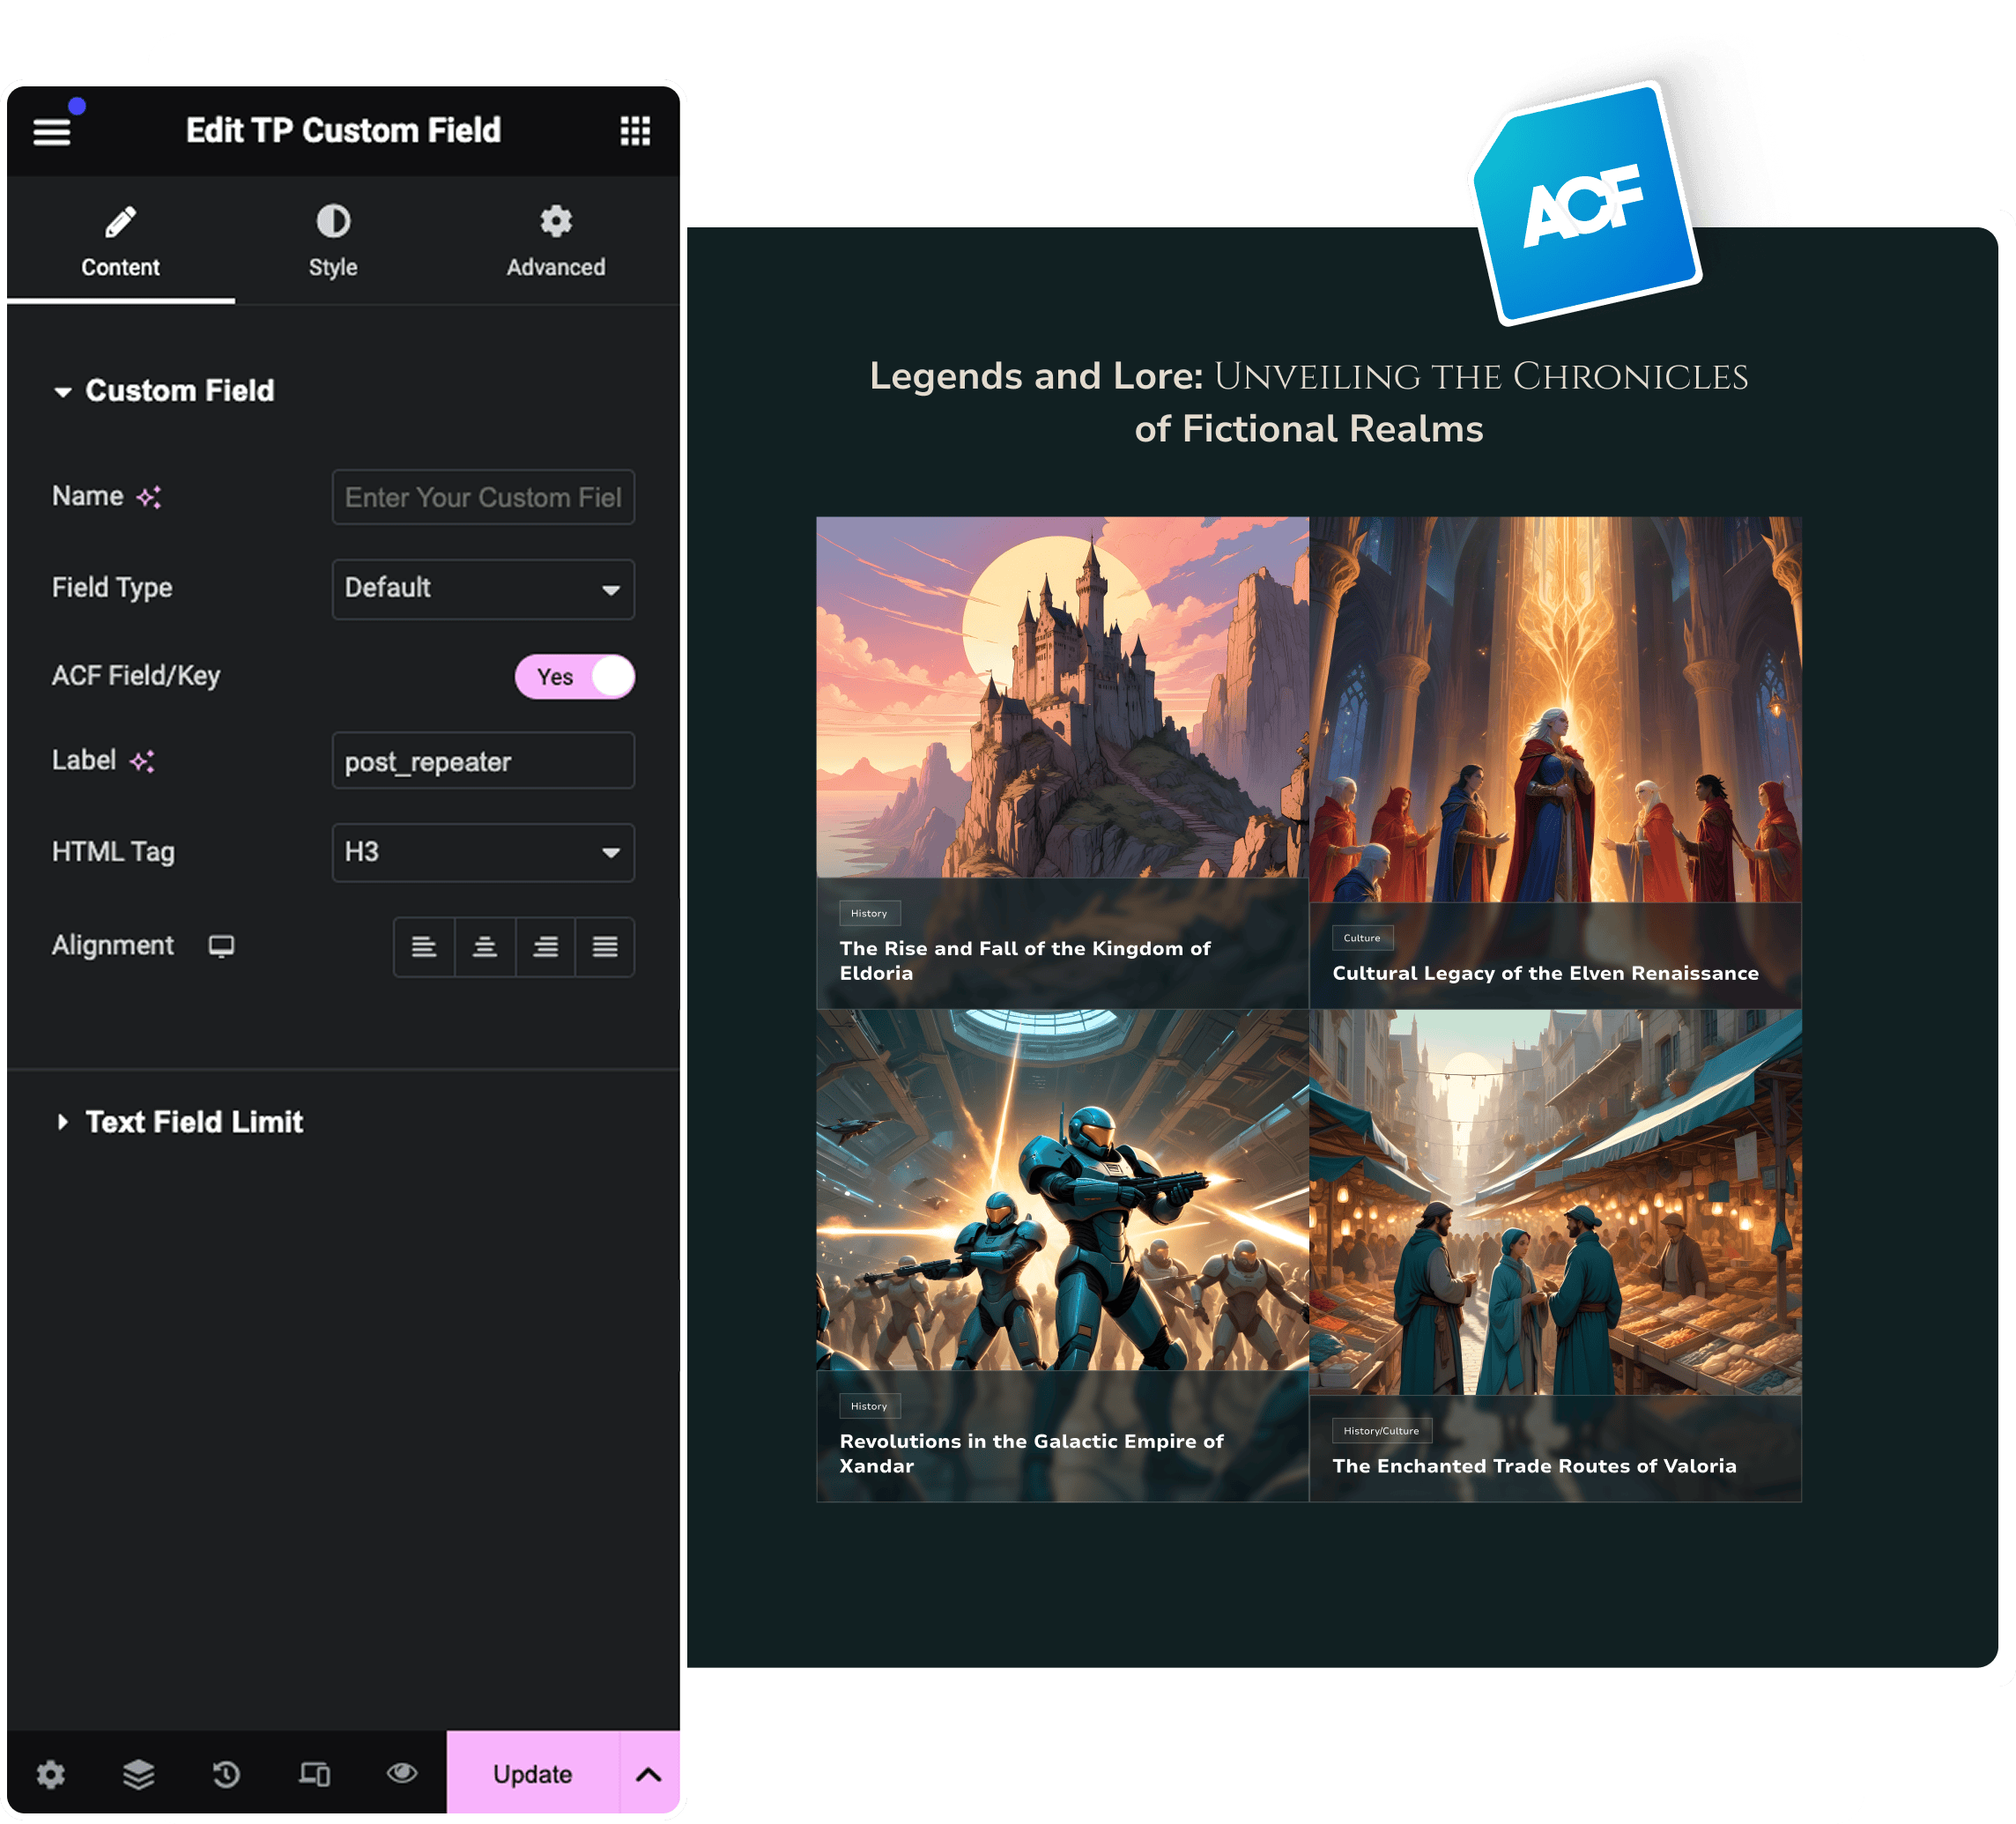Click AI sparkle icon beside Name
Image resolution: width=2016 pixels, height=1824 pixels.
(149, 497)
